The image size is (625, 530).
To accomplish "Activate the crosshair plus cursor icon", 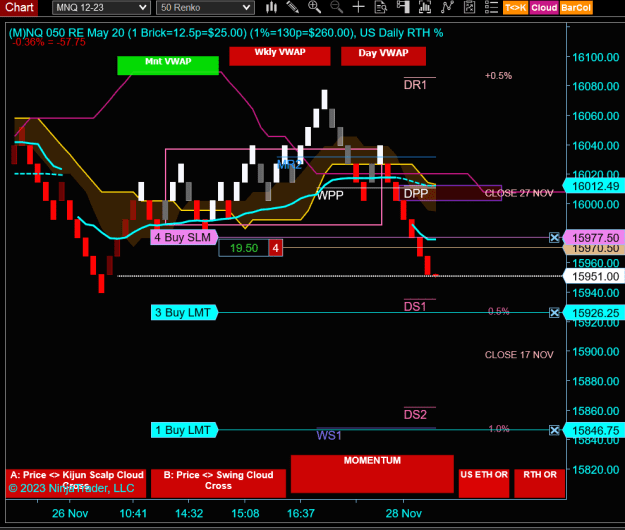I will pos(359,7).
